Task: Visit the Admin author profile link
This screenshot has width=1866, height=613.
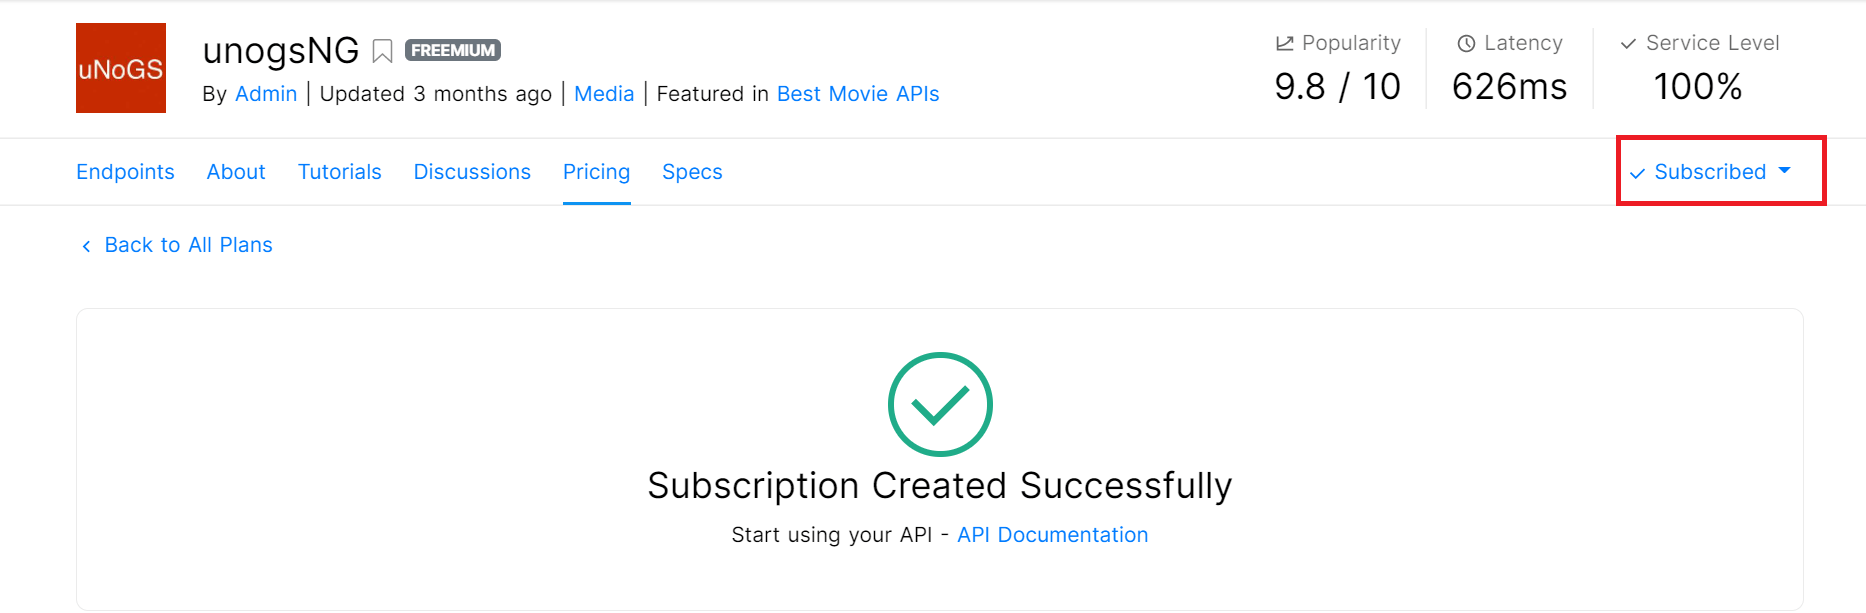Action: 266,94
